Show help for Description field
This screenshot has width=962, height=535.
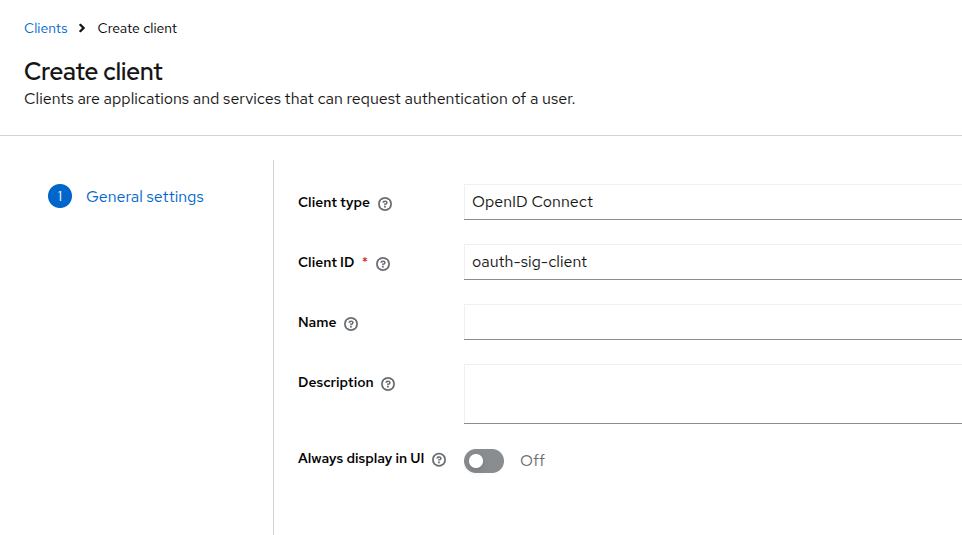[388, 384]
